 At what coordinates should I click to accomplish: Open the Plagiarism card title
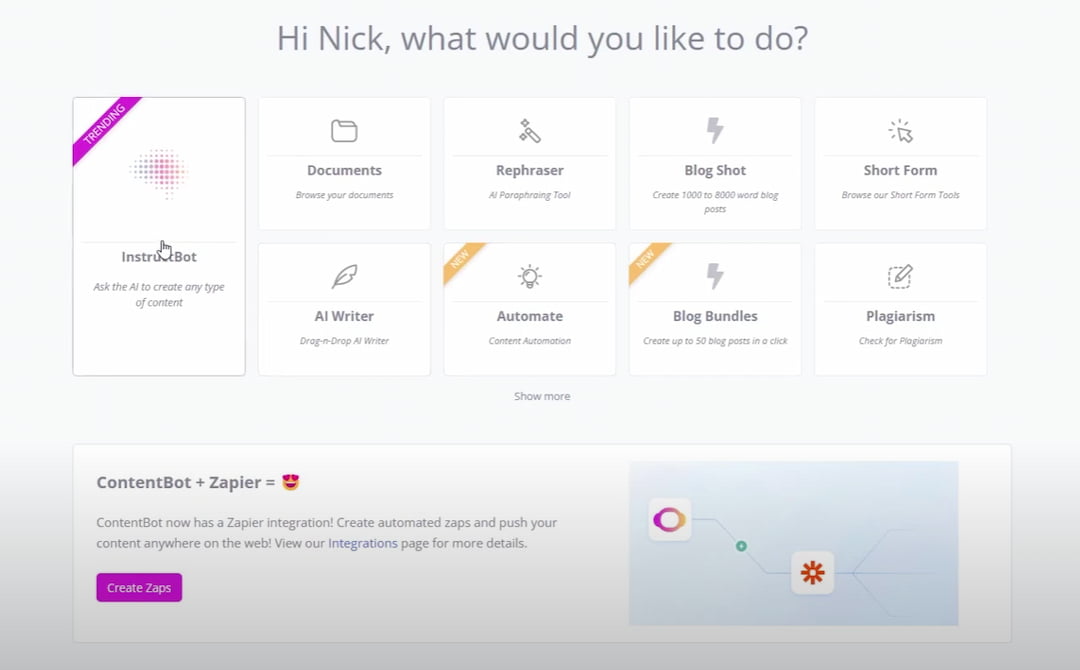(x=900, y=316)
